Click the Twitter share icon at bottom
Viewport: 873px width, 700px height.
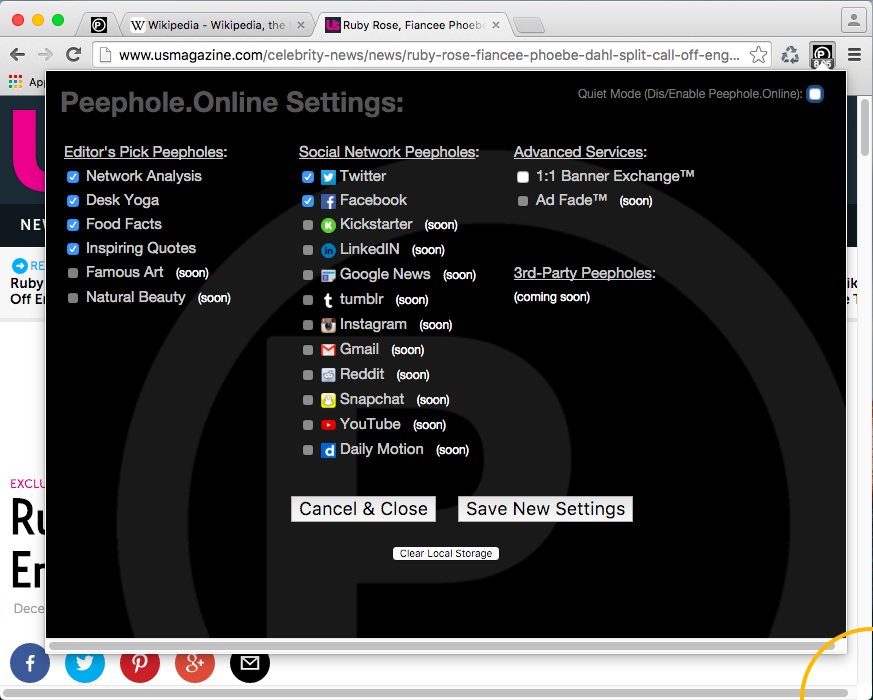[85, 663]
